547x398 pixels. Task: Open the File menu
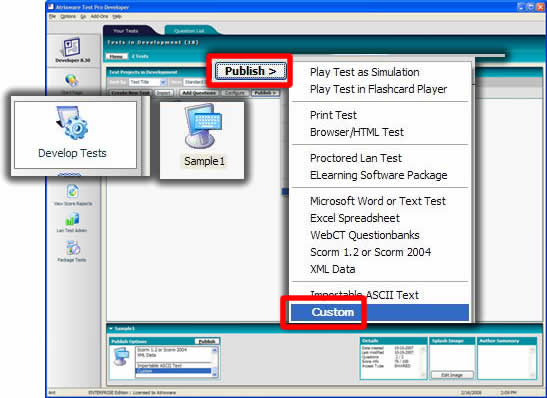click(52, 16)
